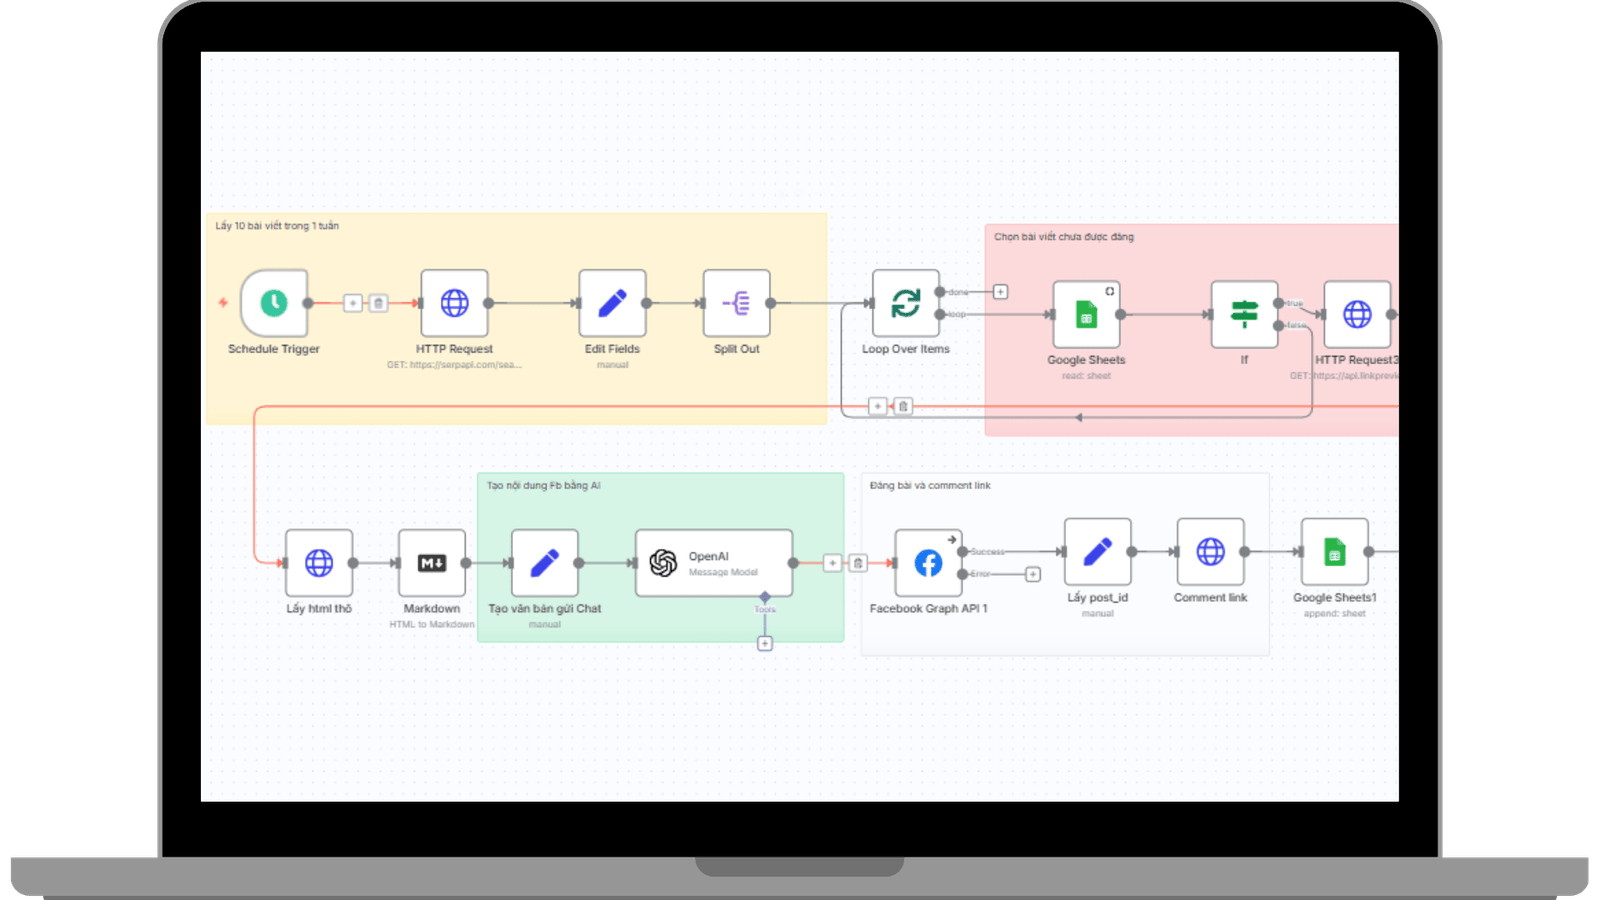Open the Schedule Trigger node
Viewport: 1600px width, 900px height.
pos(274,303)
